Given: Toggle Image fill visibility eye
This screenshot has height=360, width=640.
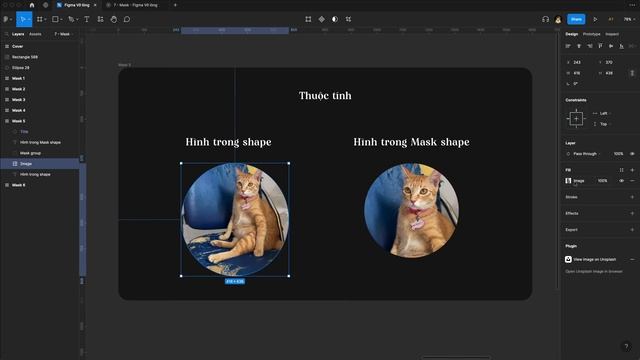Looking at the screenshot, I should (x=621, y=181).
